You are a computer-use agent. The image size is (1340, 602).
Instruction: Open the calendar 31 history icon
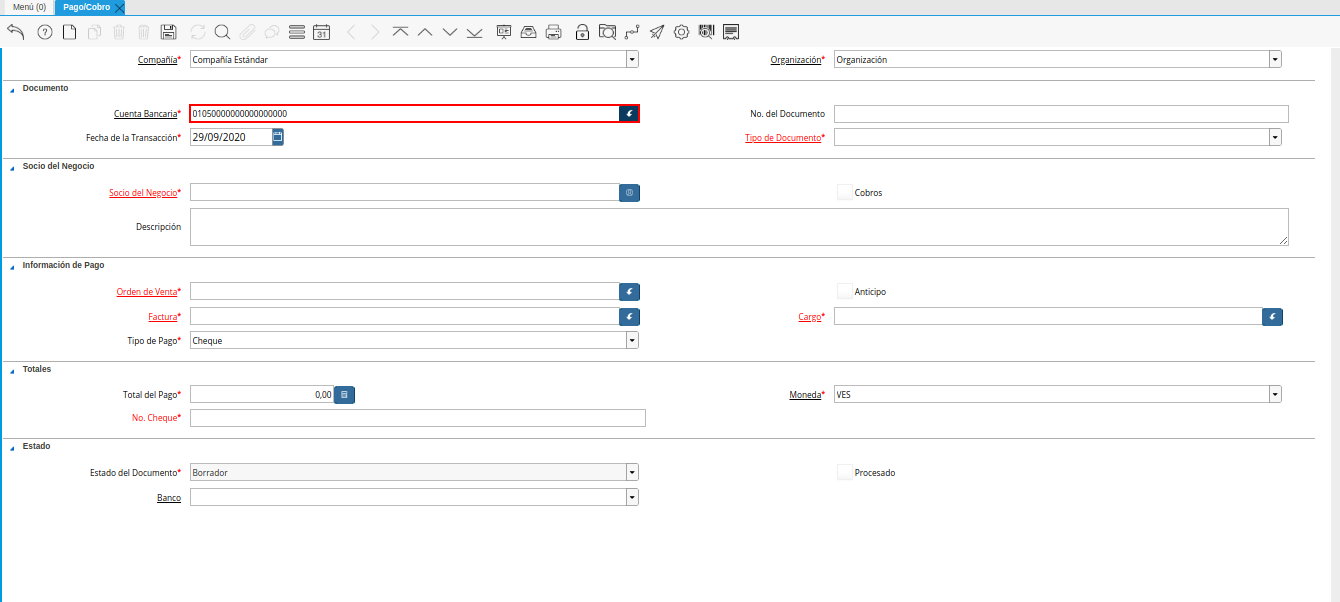[x=321, y=32]
